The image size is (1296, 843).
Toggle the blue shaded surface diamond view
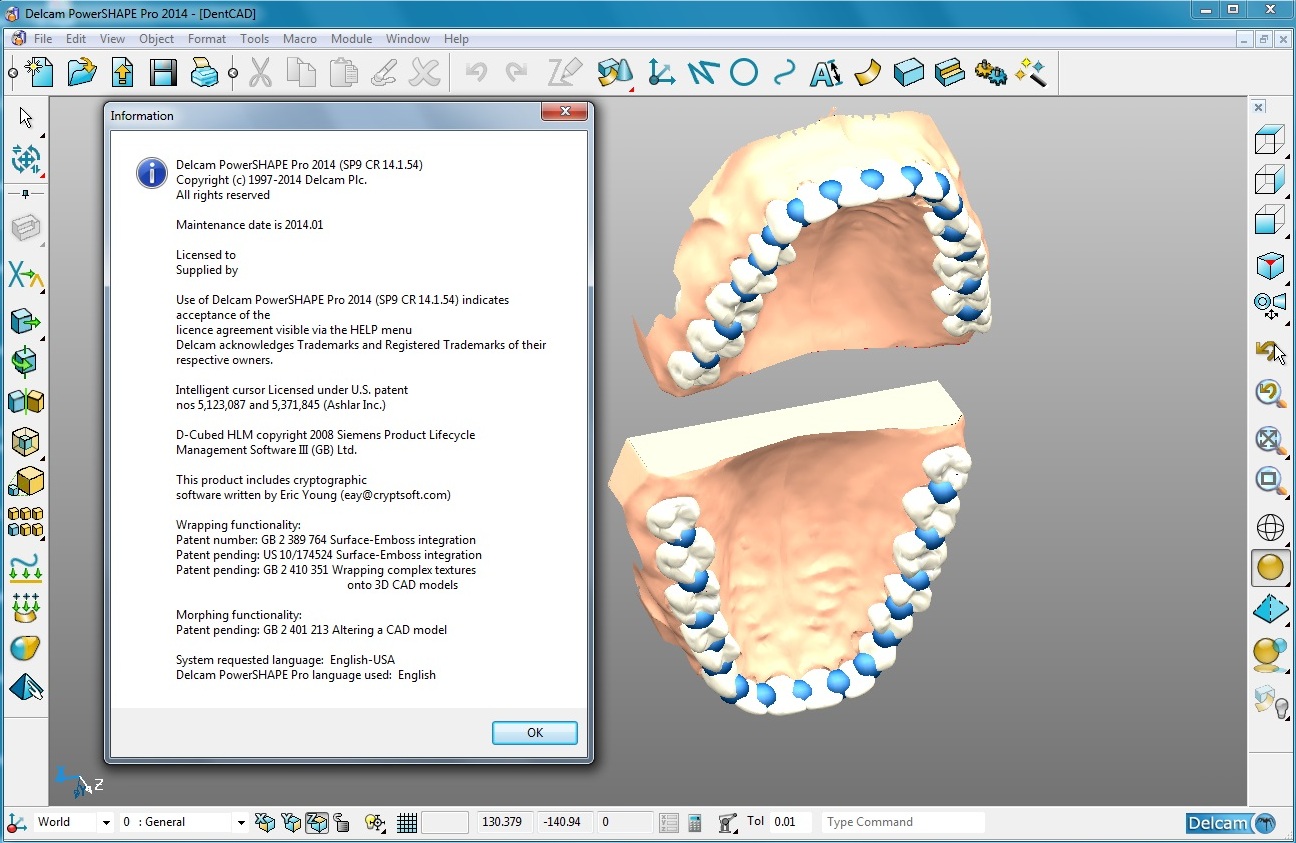(x=1270, y=608)
